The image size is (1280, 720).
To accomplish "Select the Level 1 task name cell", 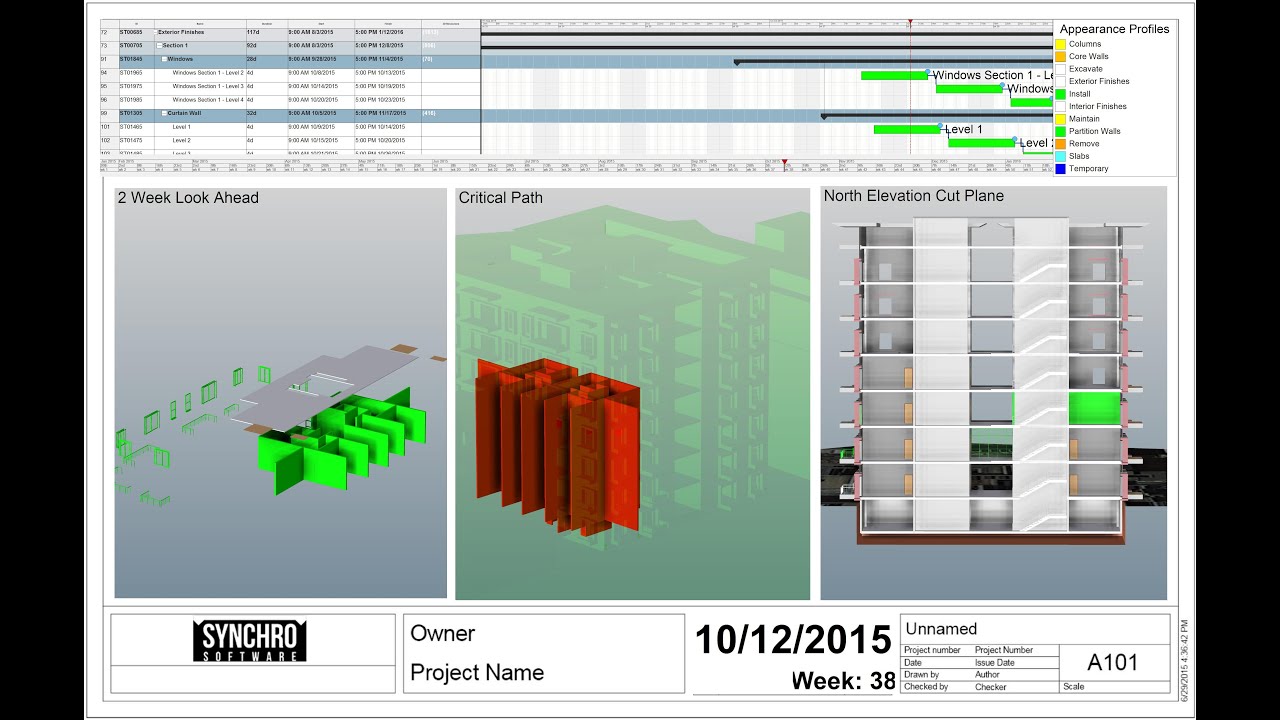I will [200, 127].
